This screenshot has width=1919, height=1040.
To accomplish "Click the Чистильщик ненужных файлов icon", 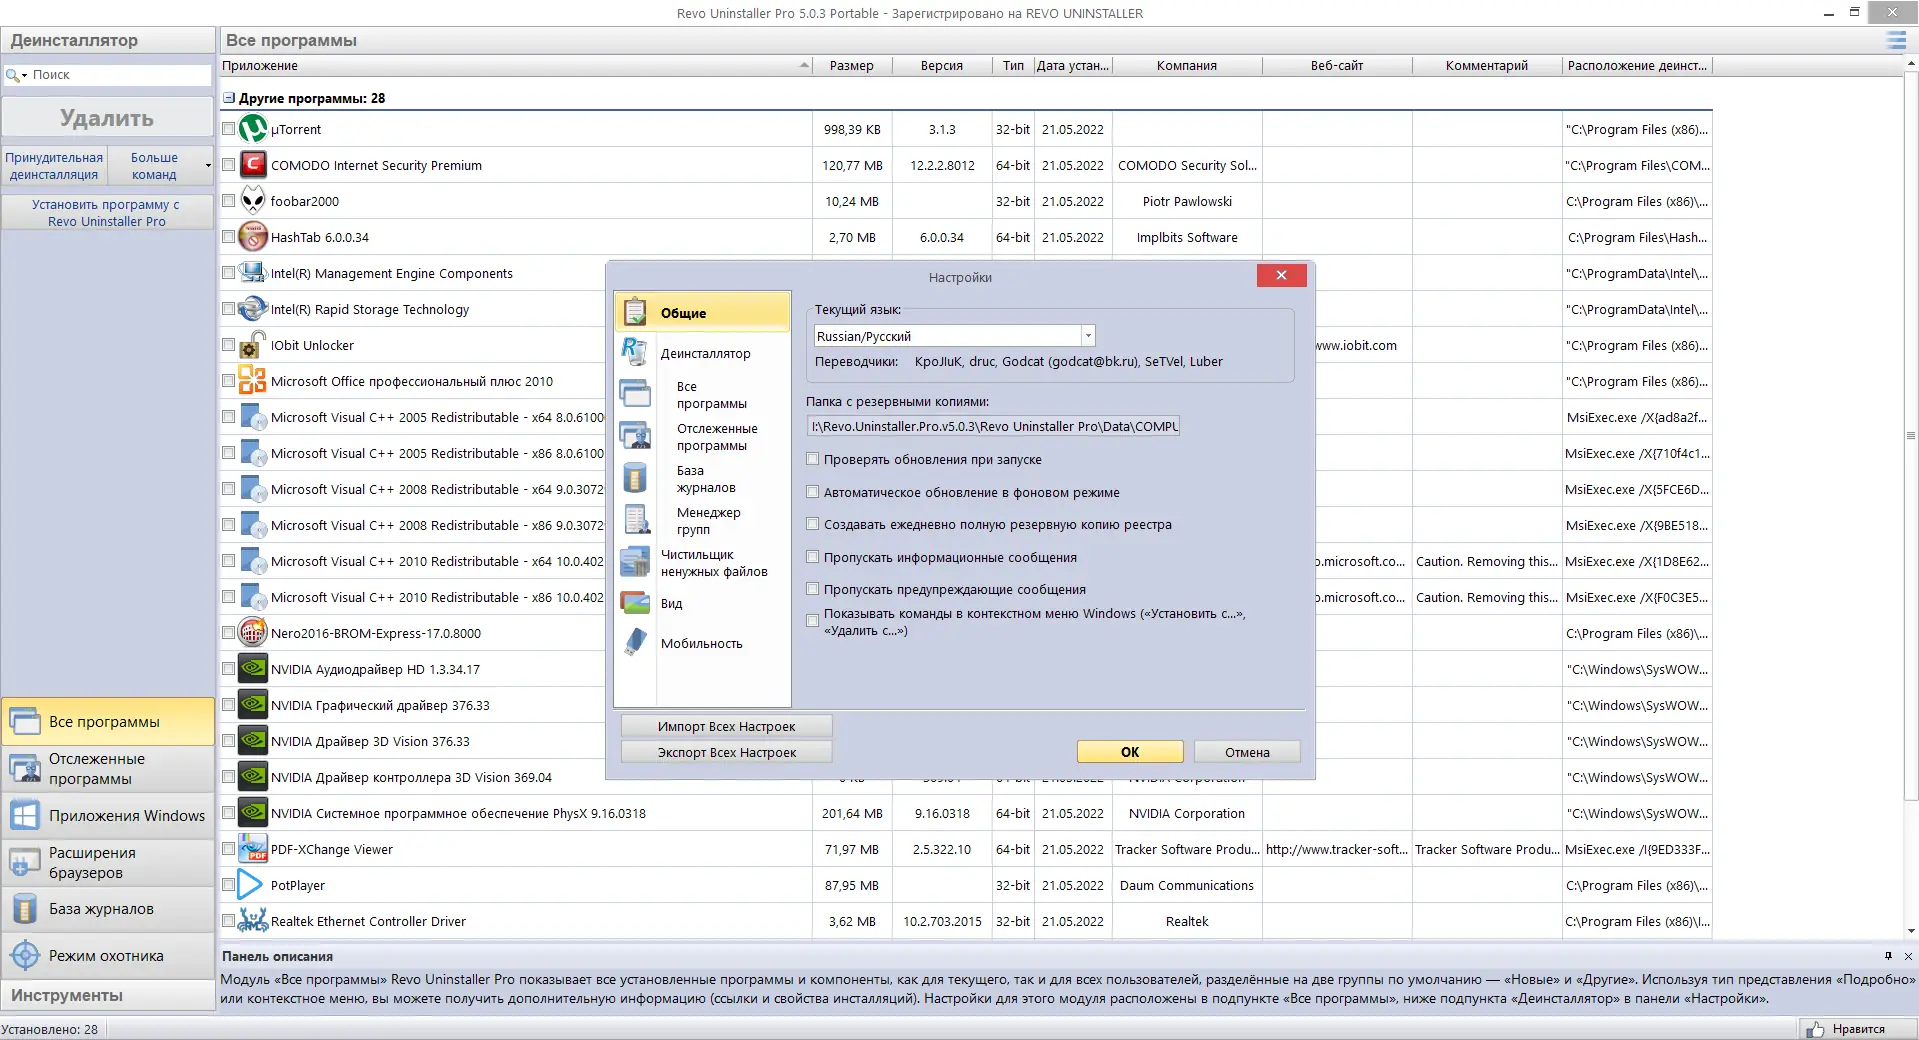I will tap(635, 562).
